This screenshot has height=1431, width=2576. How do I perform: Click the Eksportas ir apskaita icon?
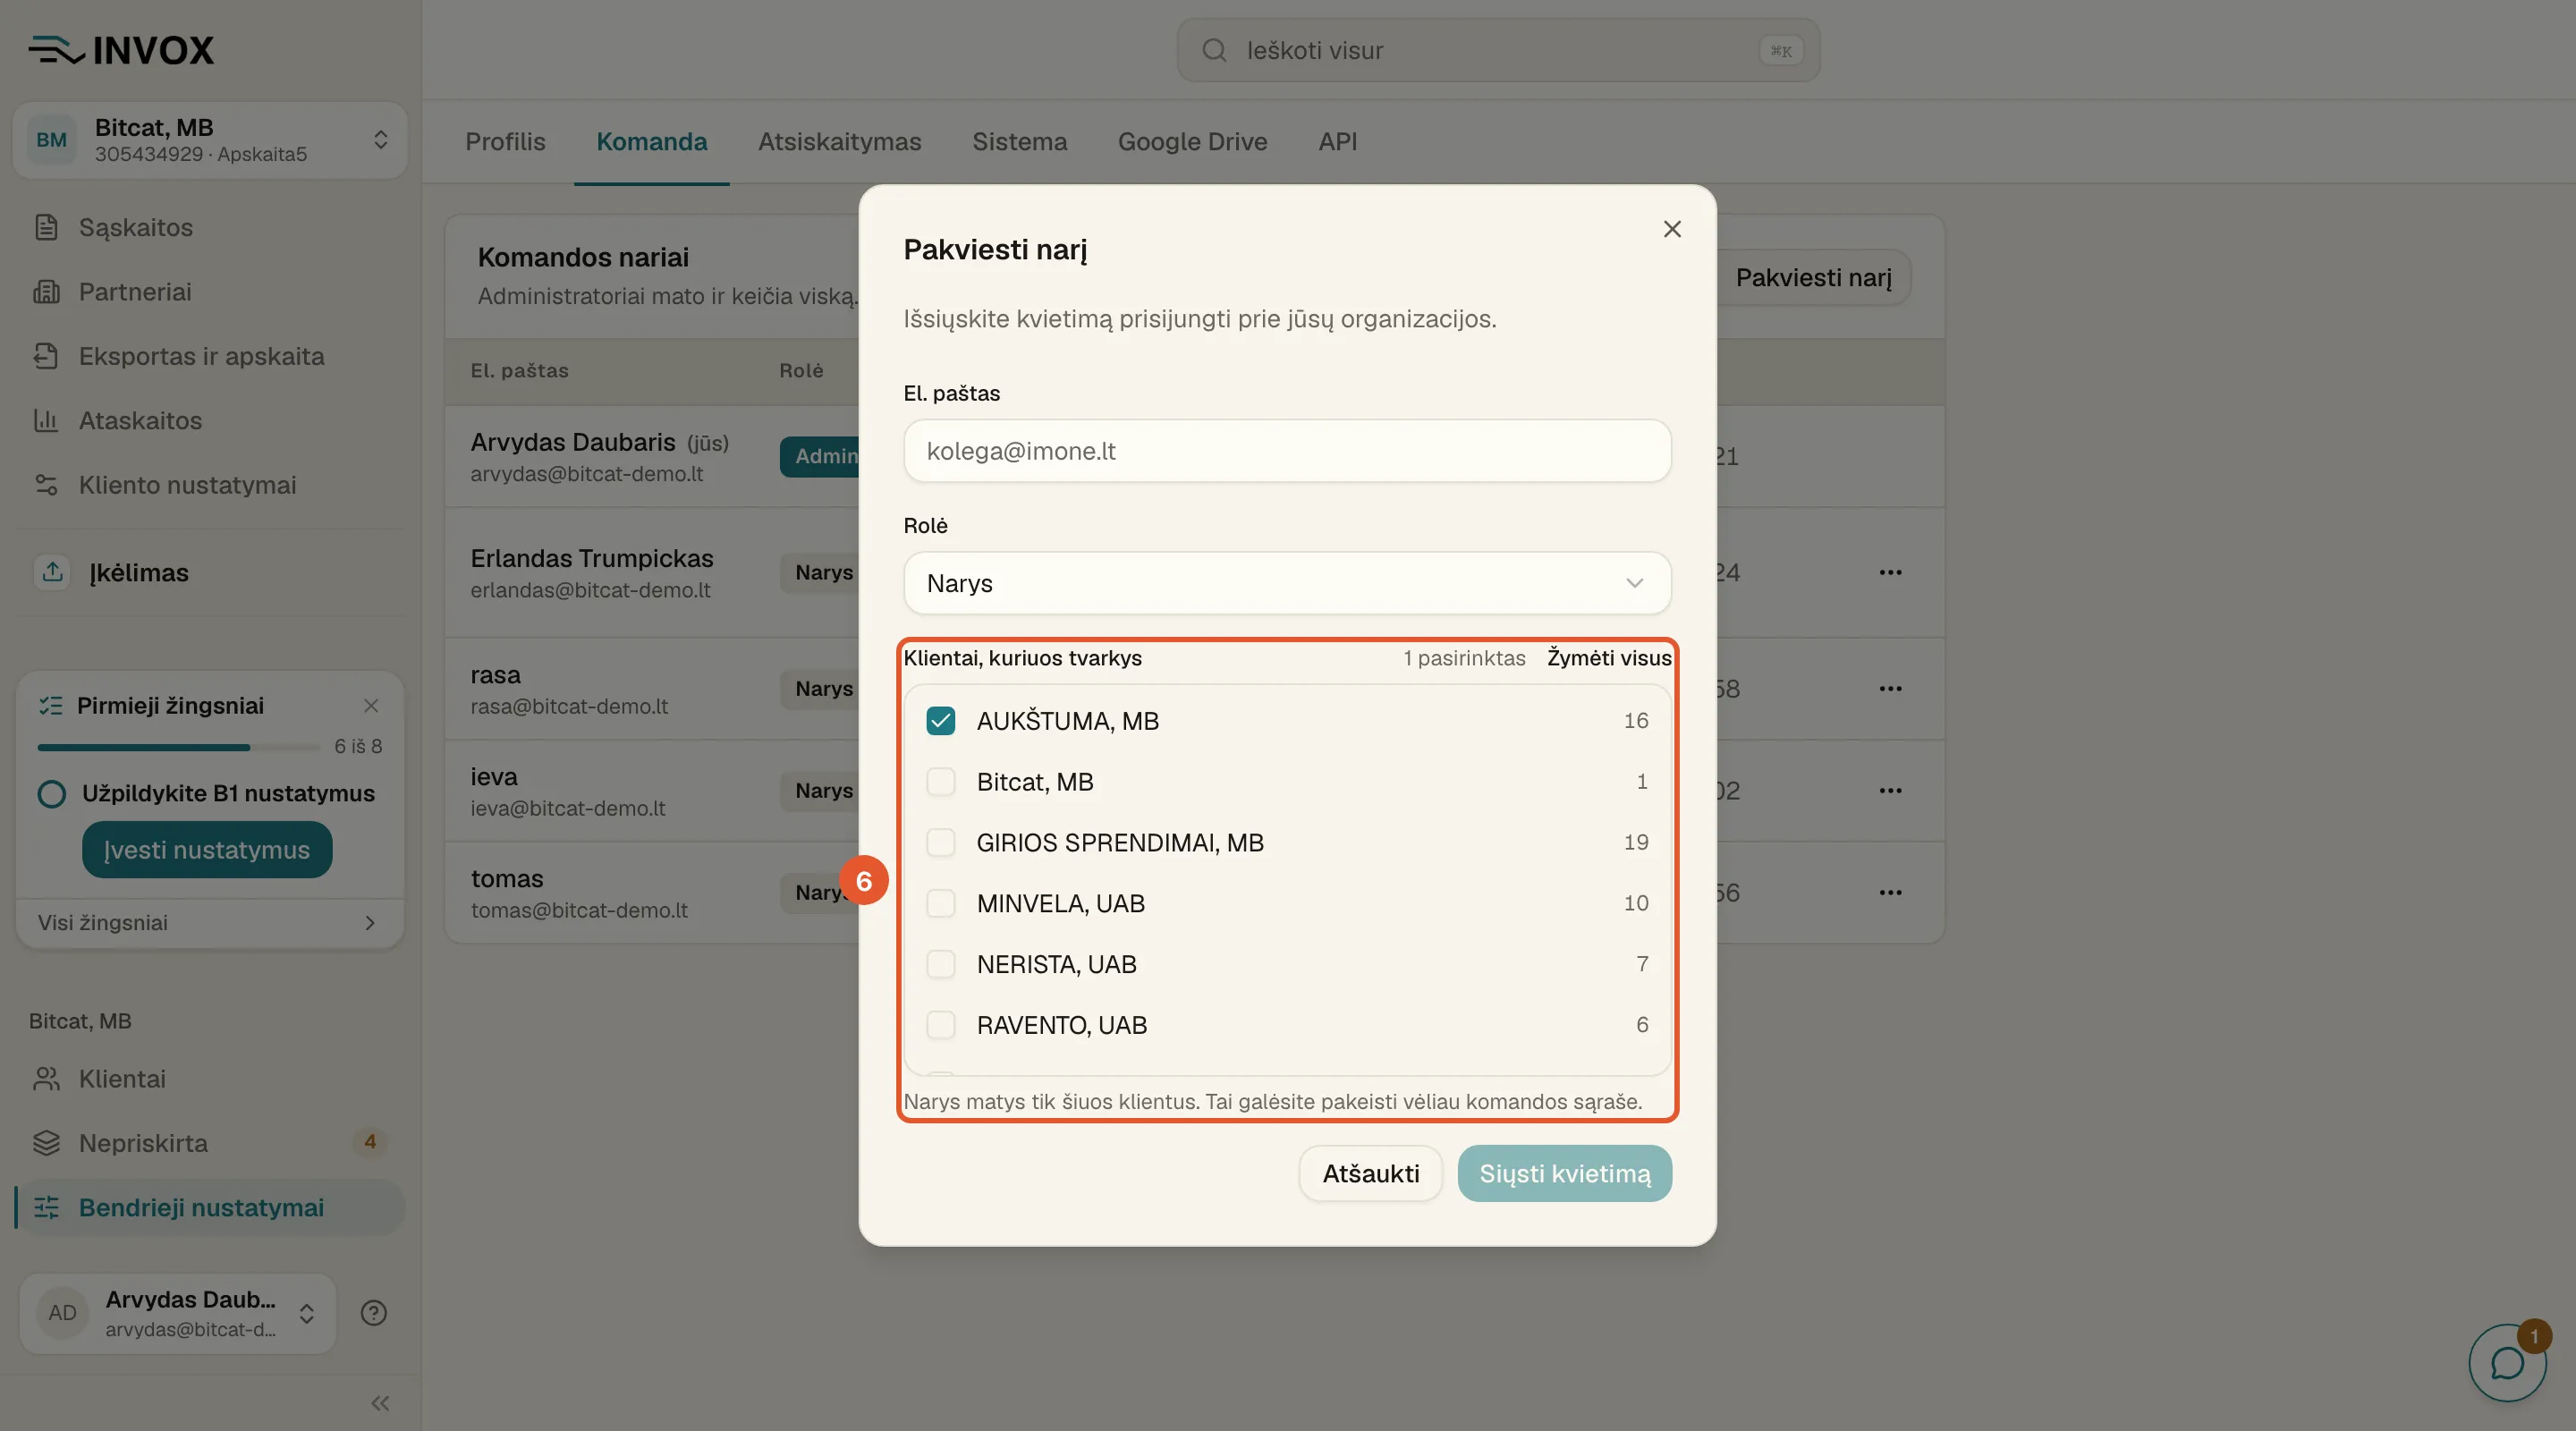point(46,356)
